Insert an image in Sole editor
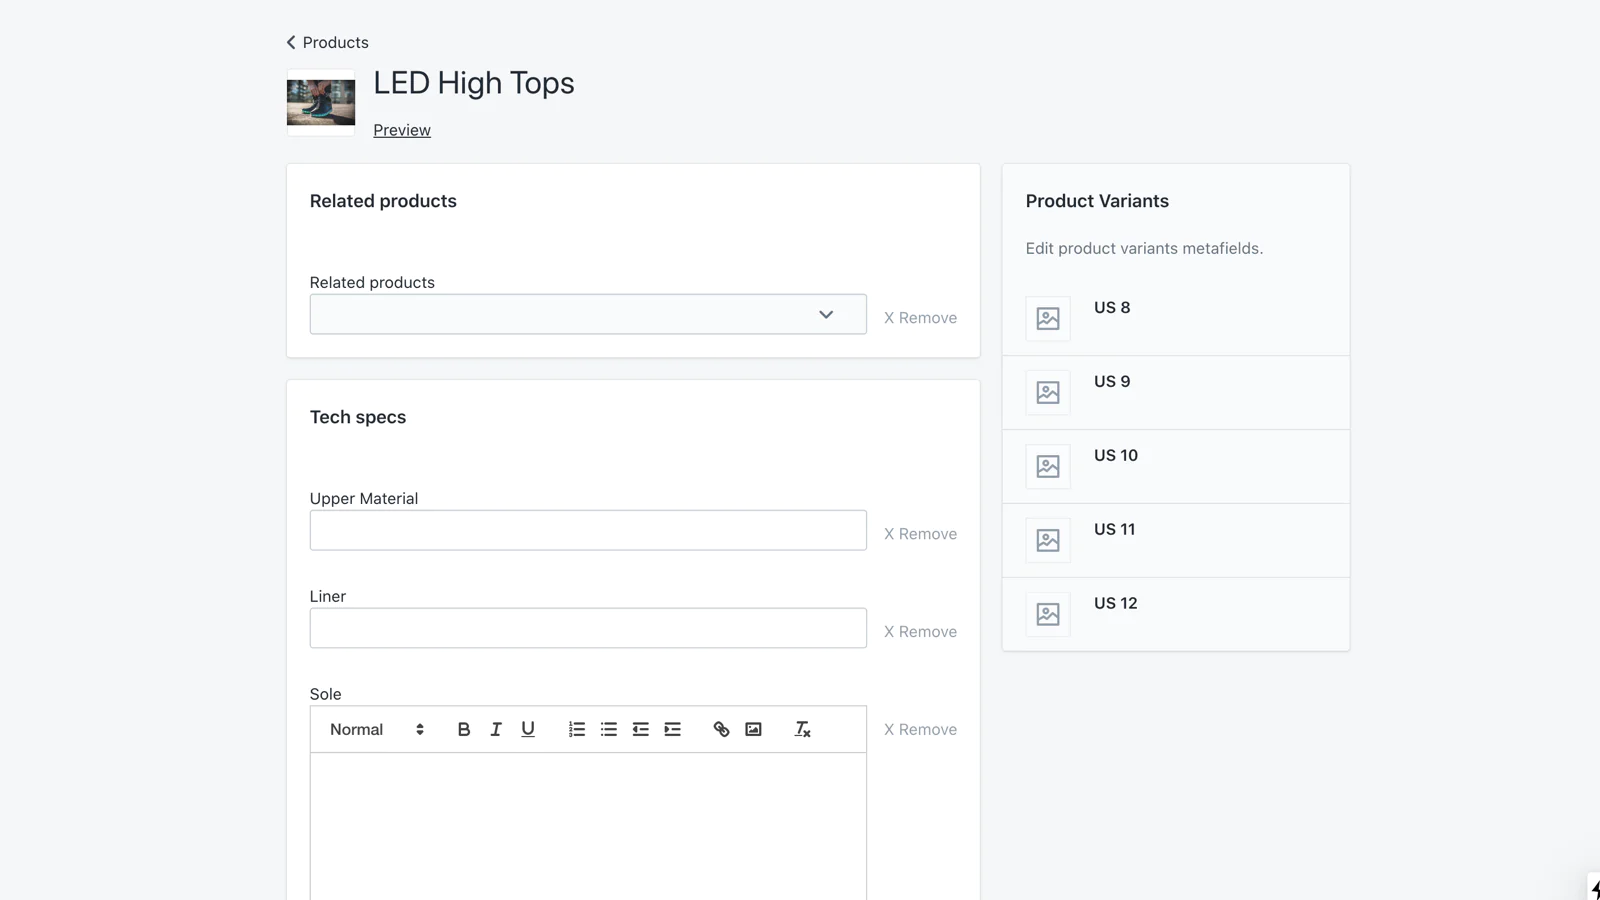The width and height of the screenshot is (1600, 900). pyautogui.click(x=754, y=730)
